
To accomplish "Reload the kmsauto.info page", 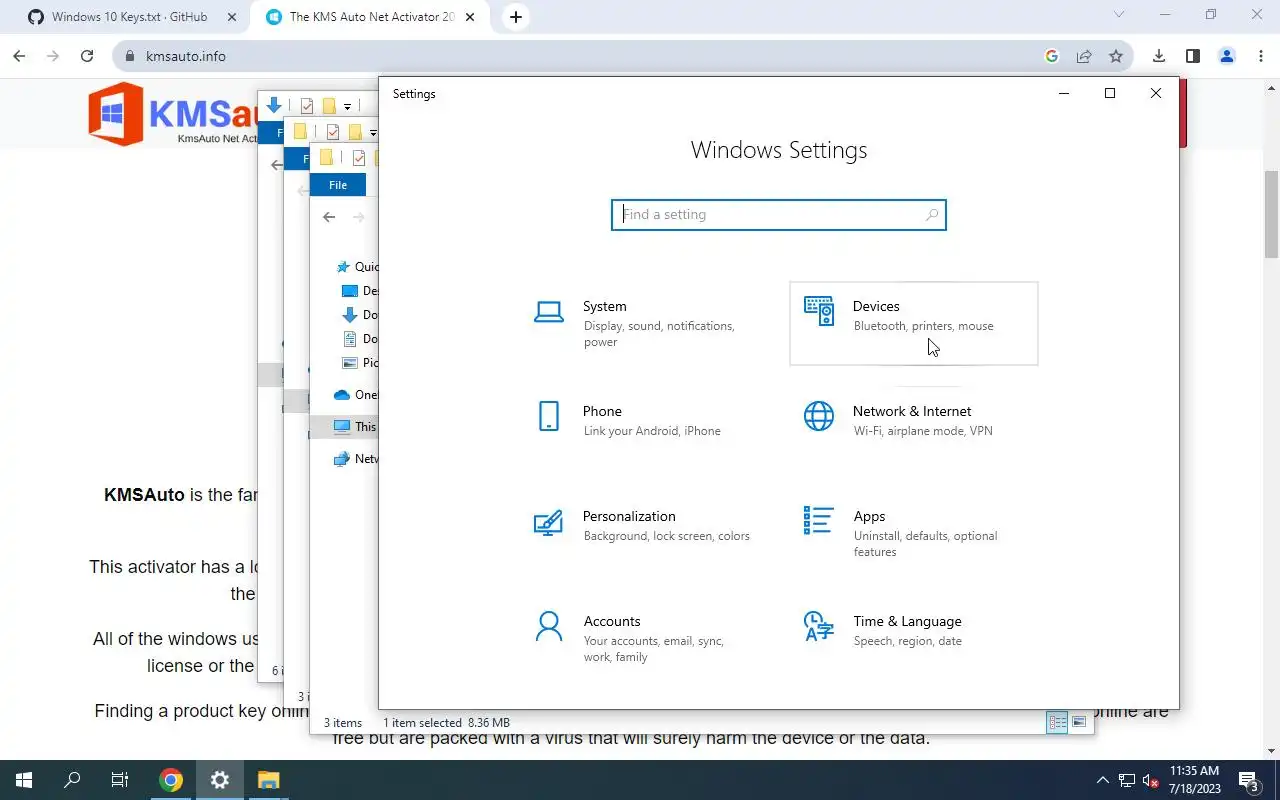I will [x=87, y=56].
